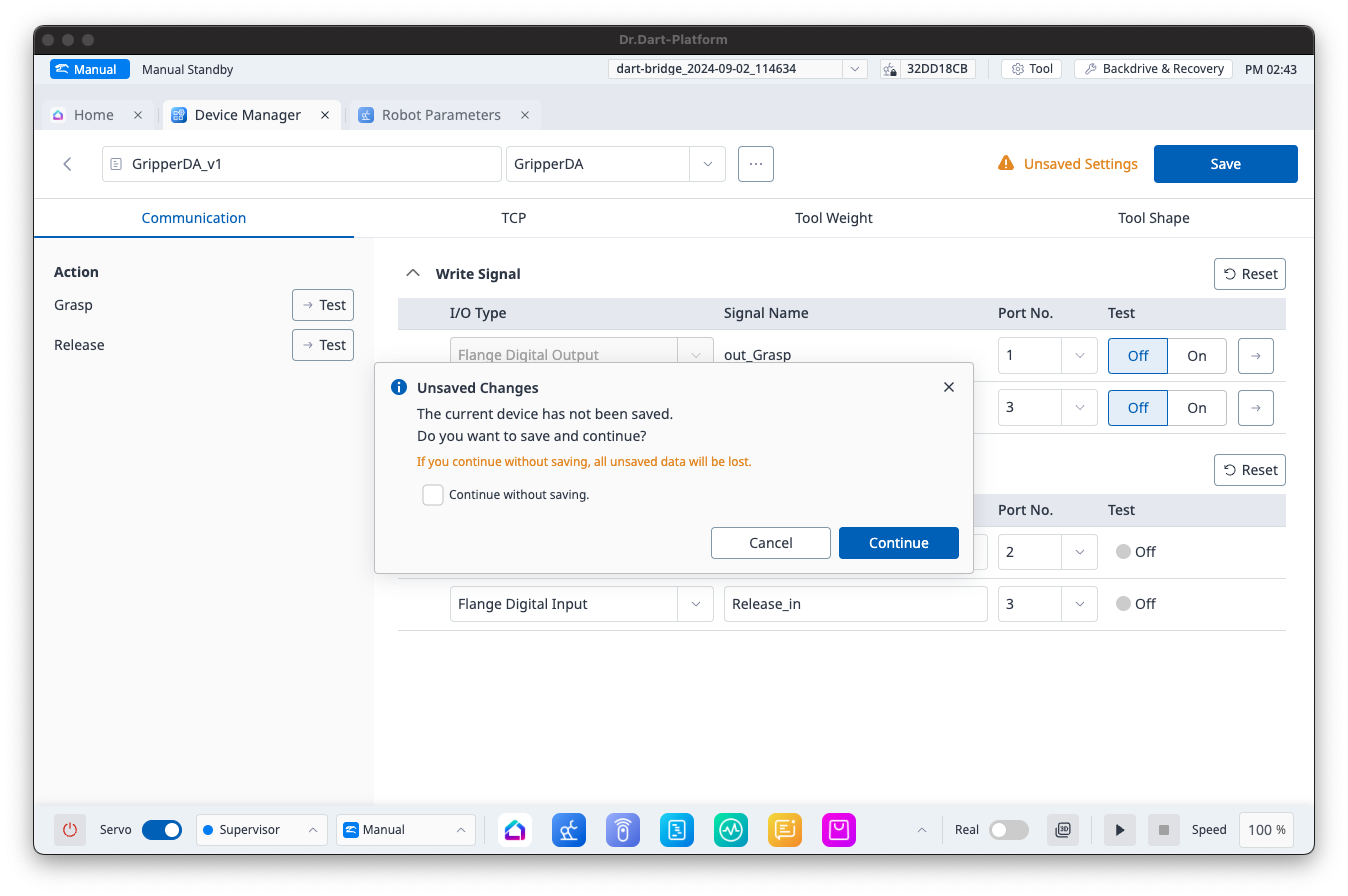
Task: Switch to the Robot Parameters tab
Action: pyautogui.click(x=441, y=115)
